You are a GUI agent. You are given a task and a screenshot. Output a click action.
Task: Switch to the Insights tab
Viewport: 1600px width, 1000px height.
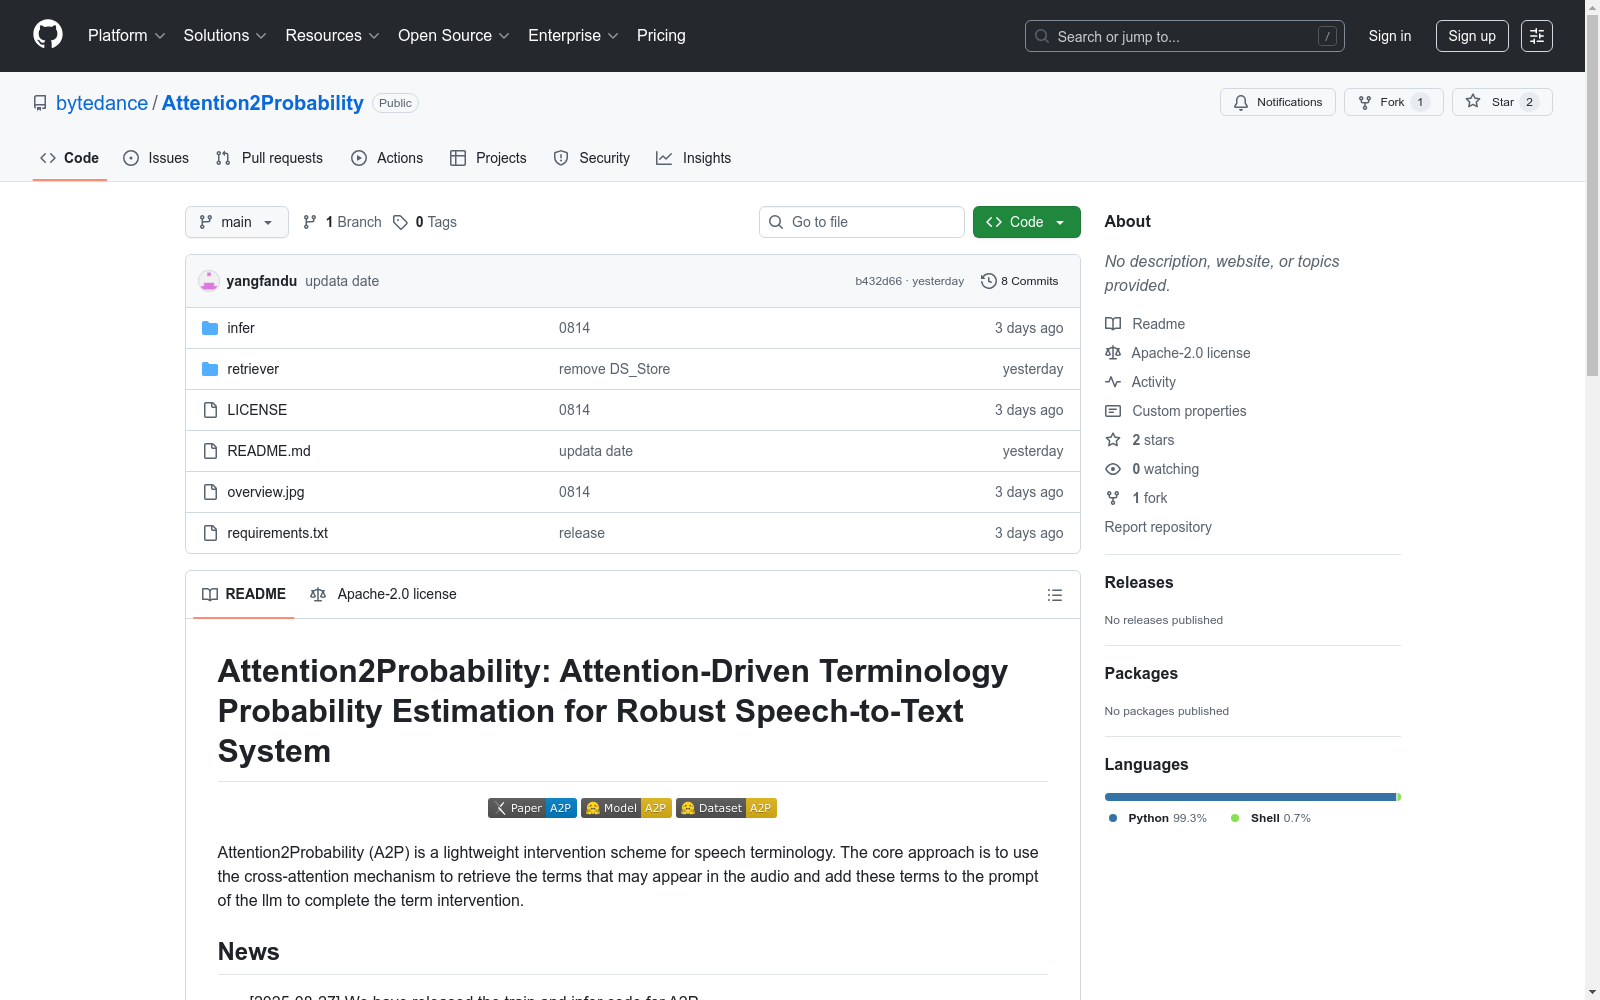coord(694,158)
